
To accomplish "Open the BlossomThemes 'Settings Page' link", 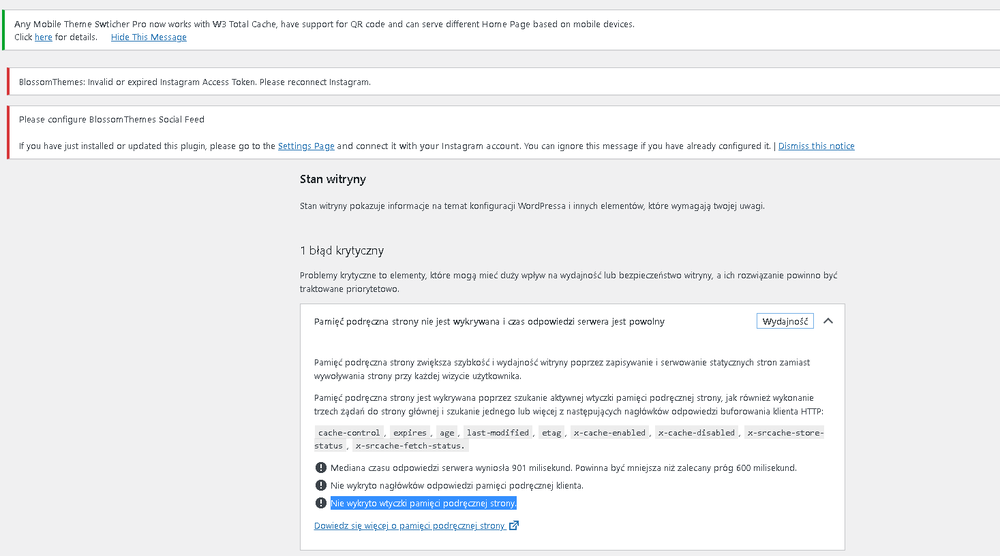I will [306, 146].
